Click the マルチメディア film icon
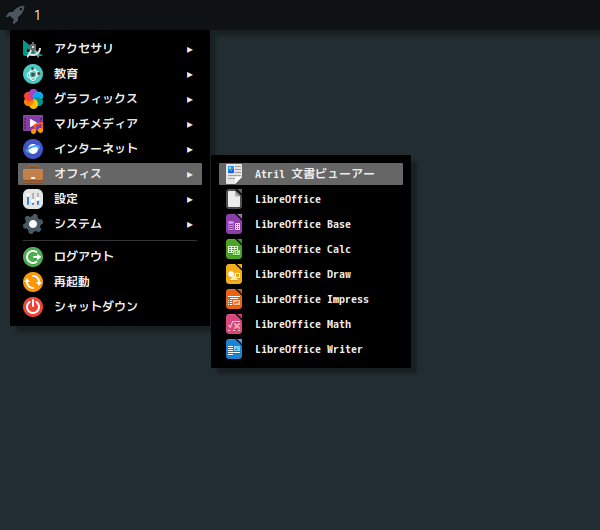This screenshot has width=600, height=530. [x=33, y=124]
